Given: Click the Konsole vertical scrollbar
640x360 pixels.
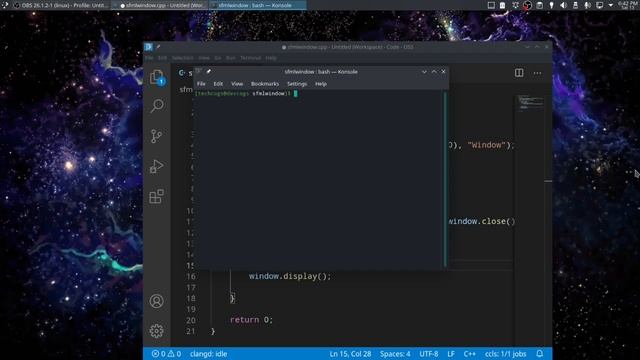Looking at the screenshot, I should click(445, 179).
